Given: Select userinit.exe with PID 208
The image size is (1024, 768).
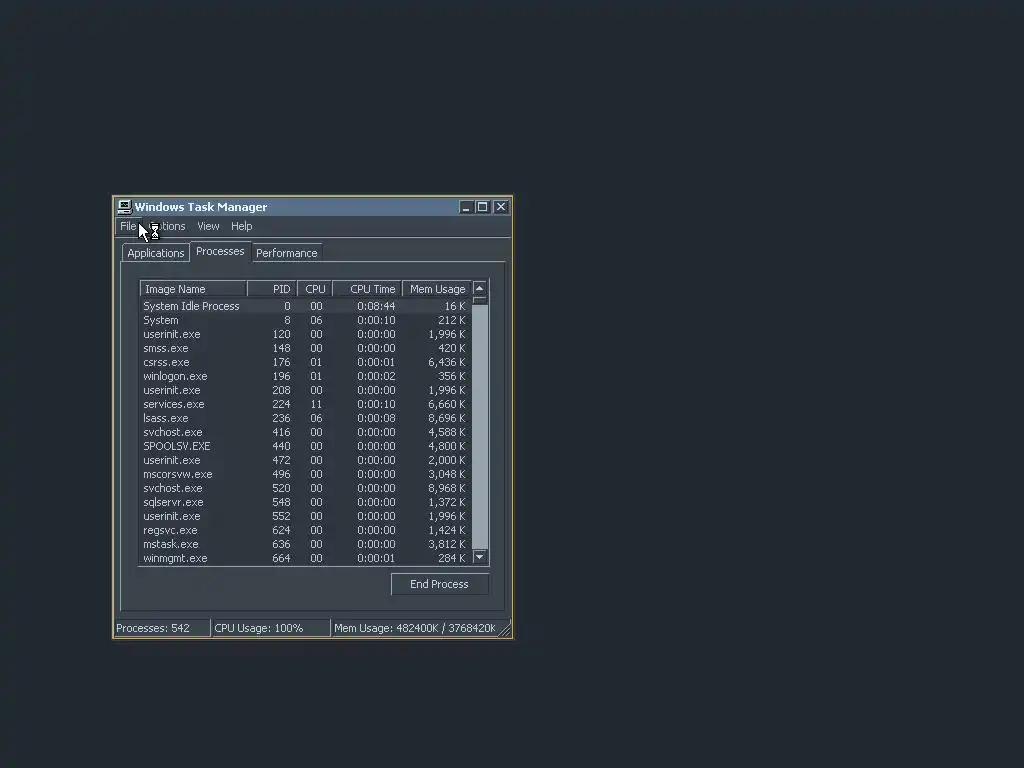Looking at the screenshot, I should tap(305, 391).
